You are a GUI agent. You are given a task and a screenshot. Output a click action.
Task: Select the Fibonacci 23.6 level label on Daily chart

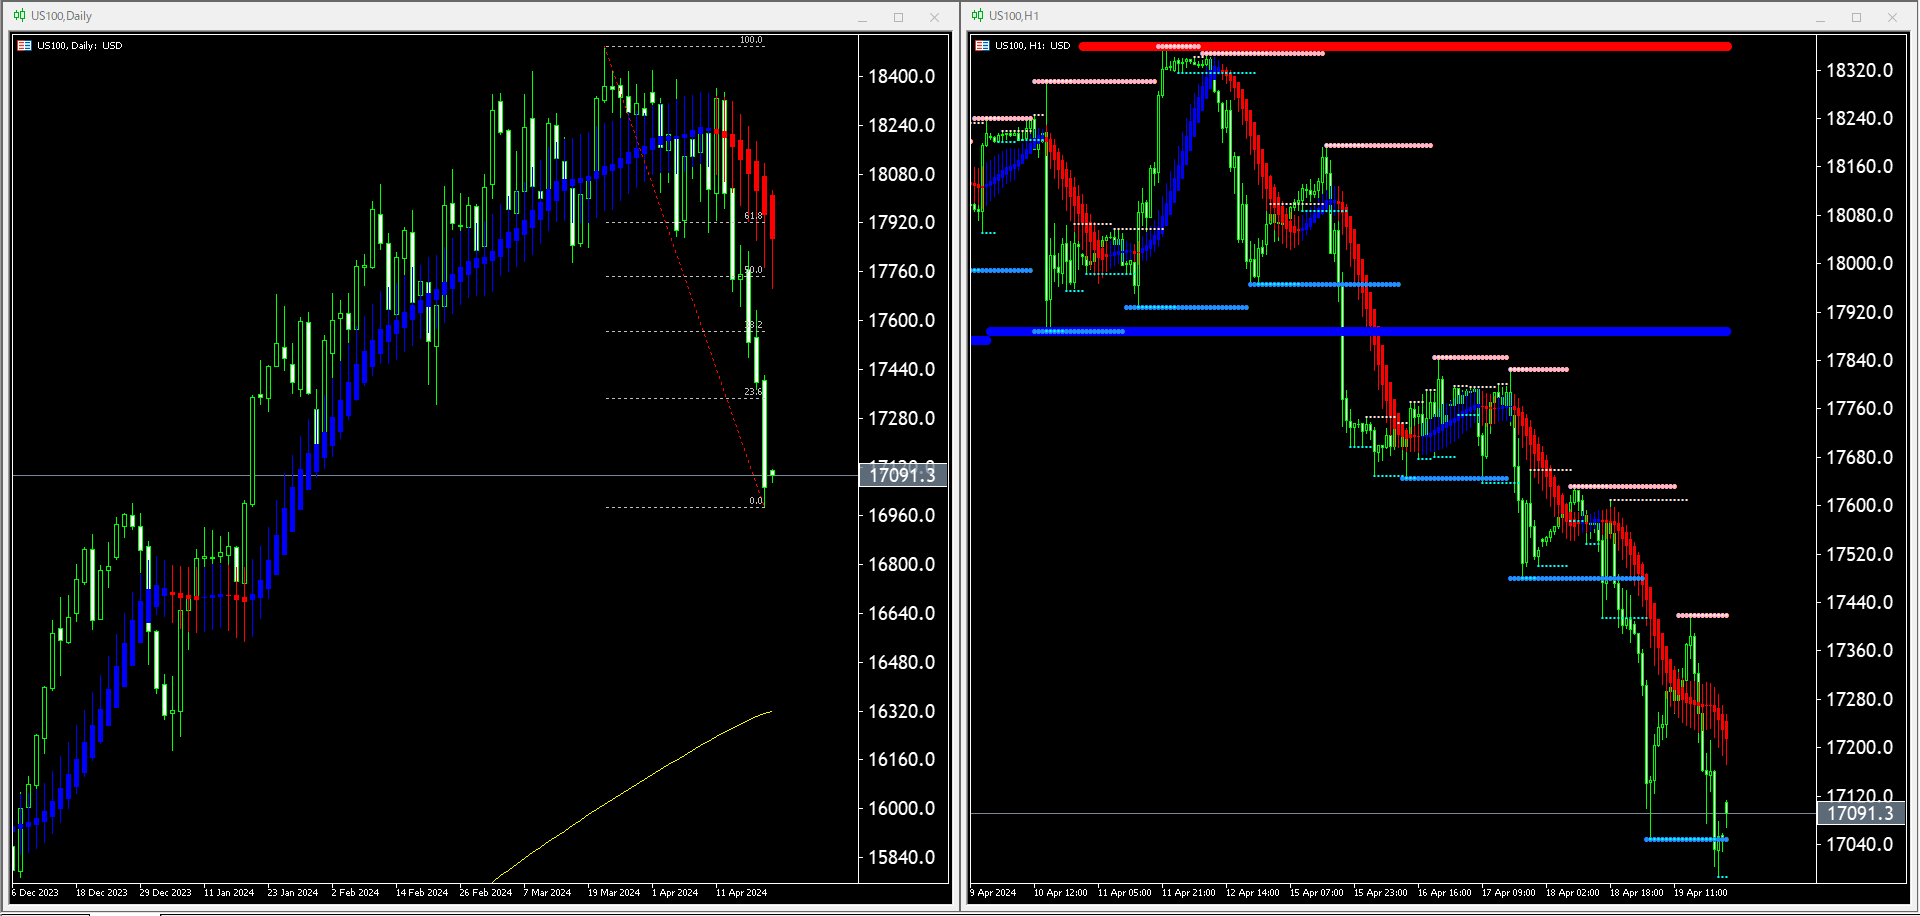[x=753, y=392]
